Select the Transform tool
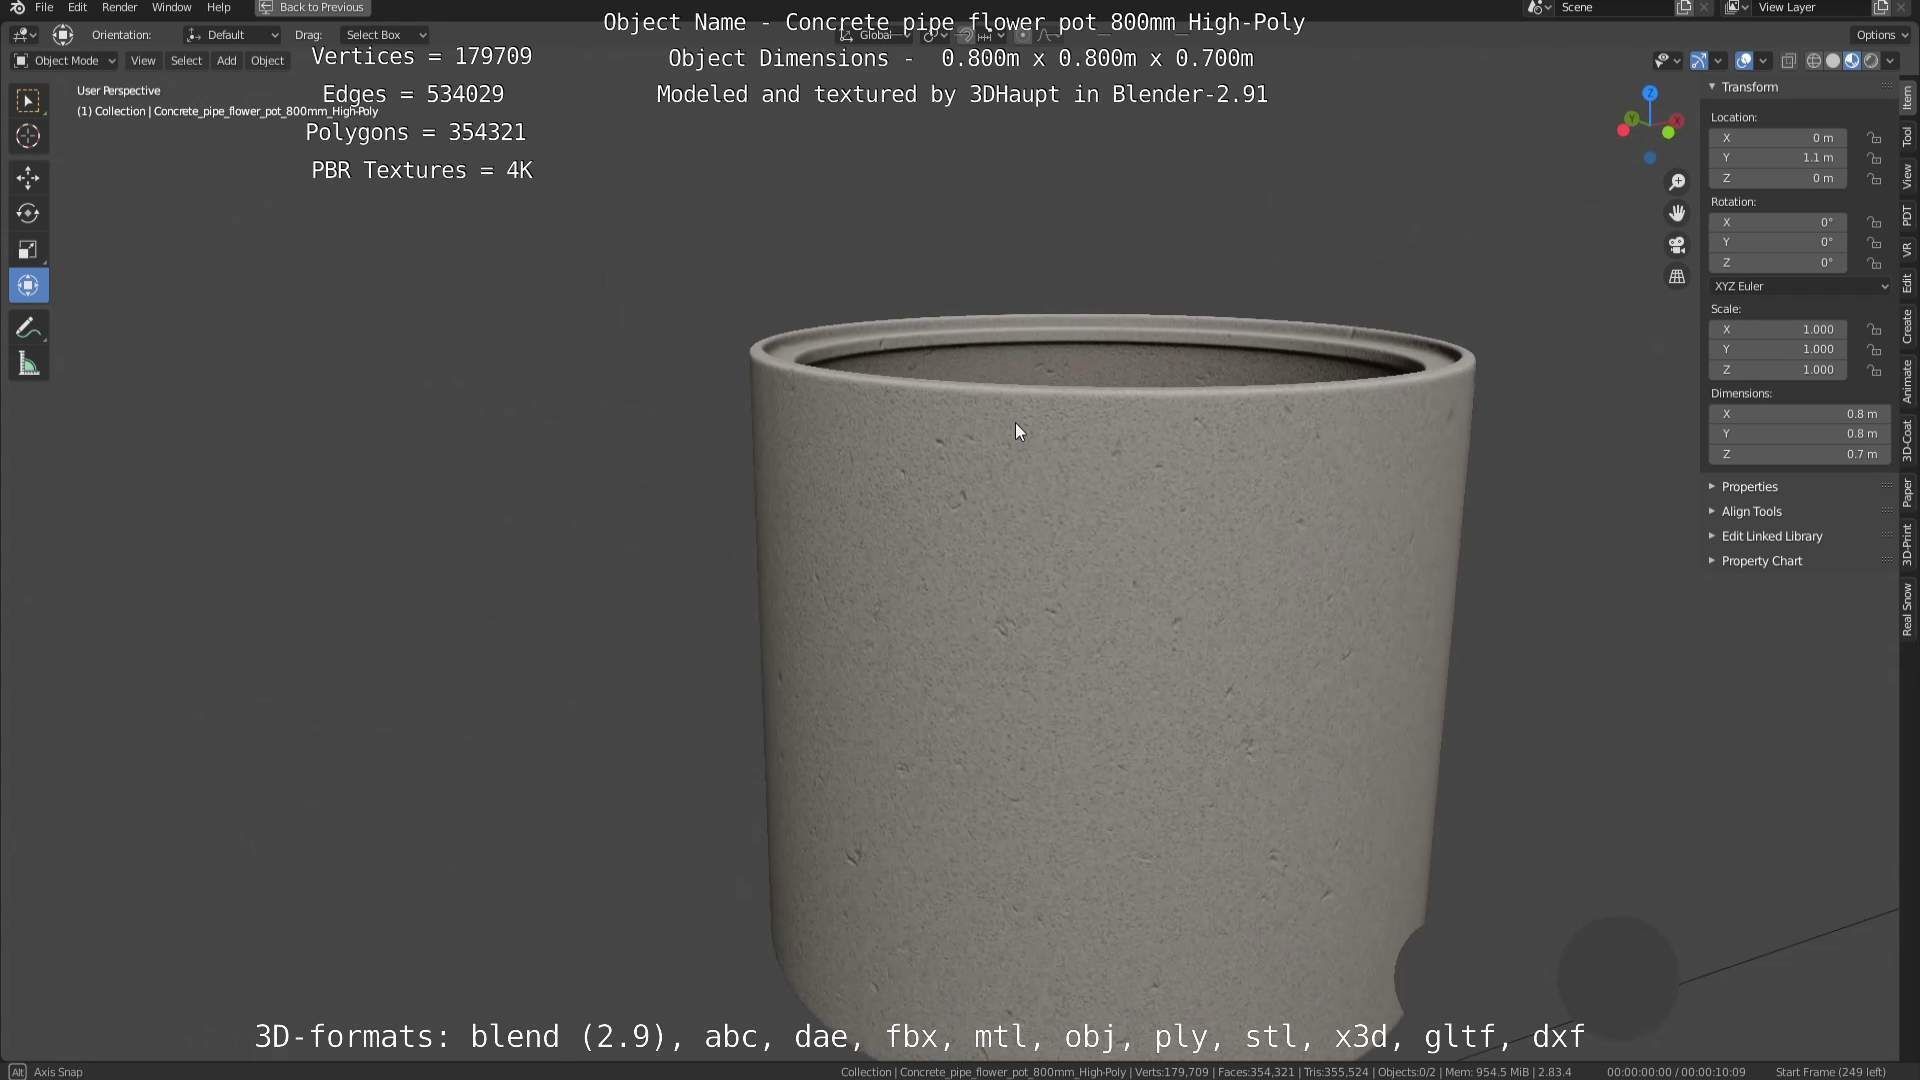The image size is (1920, 1080). pyautogui.click(x=28, y=286)
